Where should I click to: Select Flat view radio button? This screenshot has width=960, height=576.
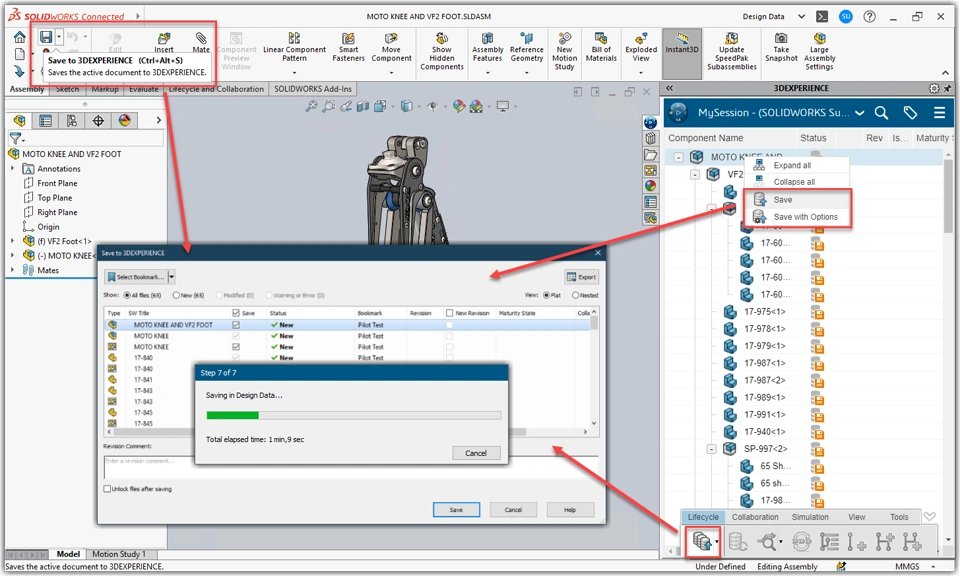pos(546,295)
